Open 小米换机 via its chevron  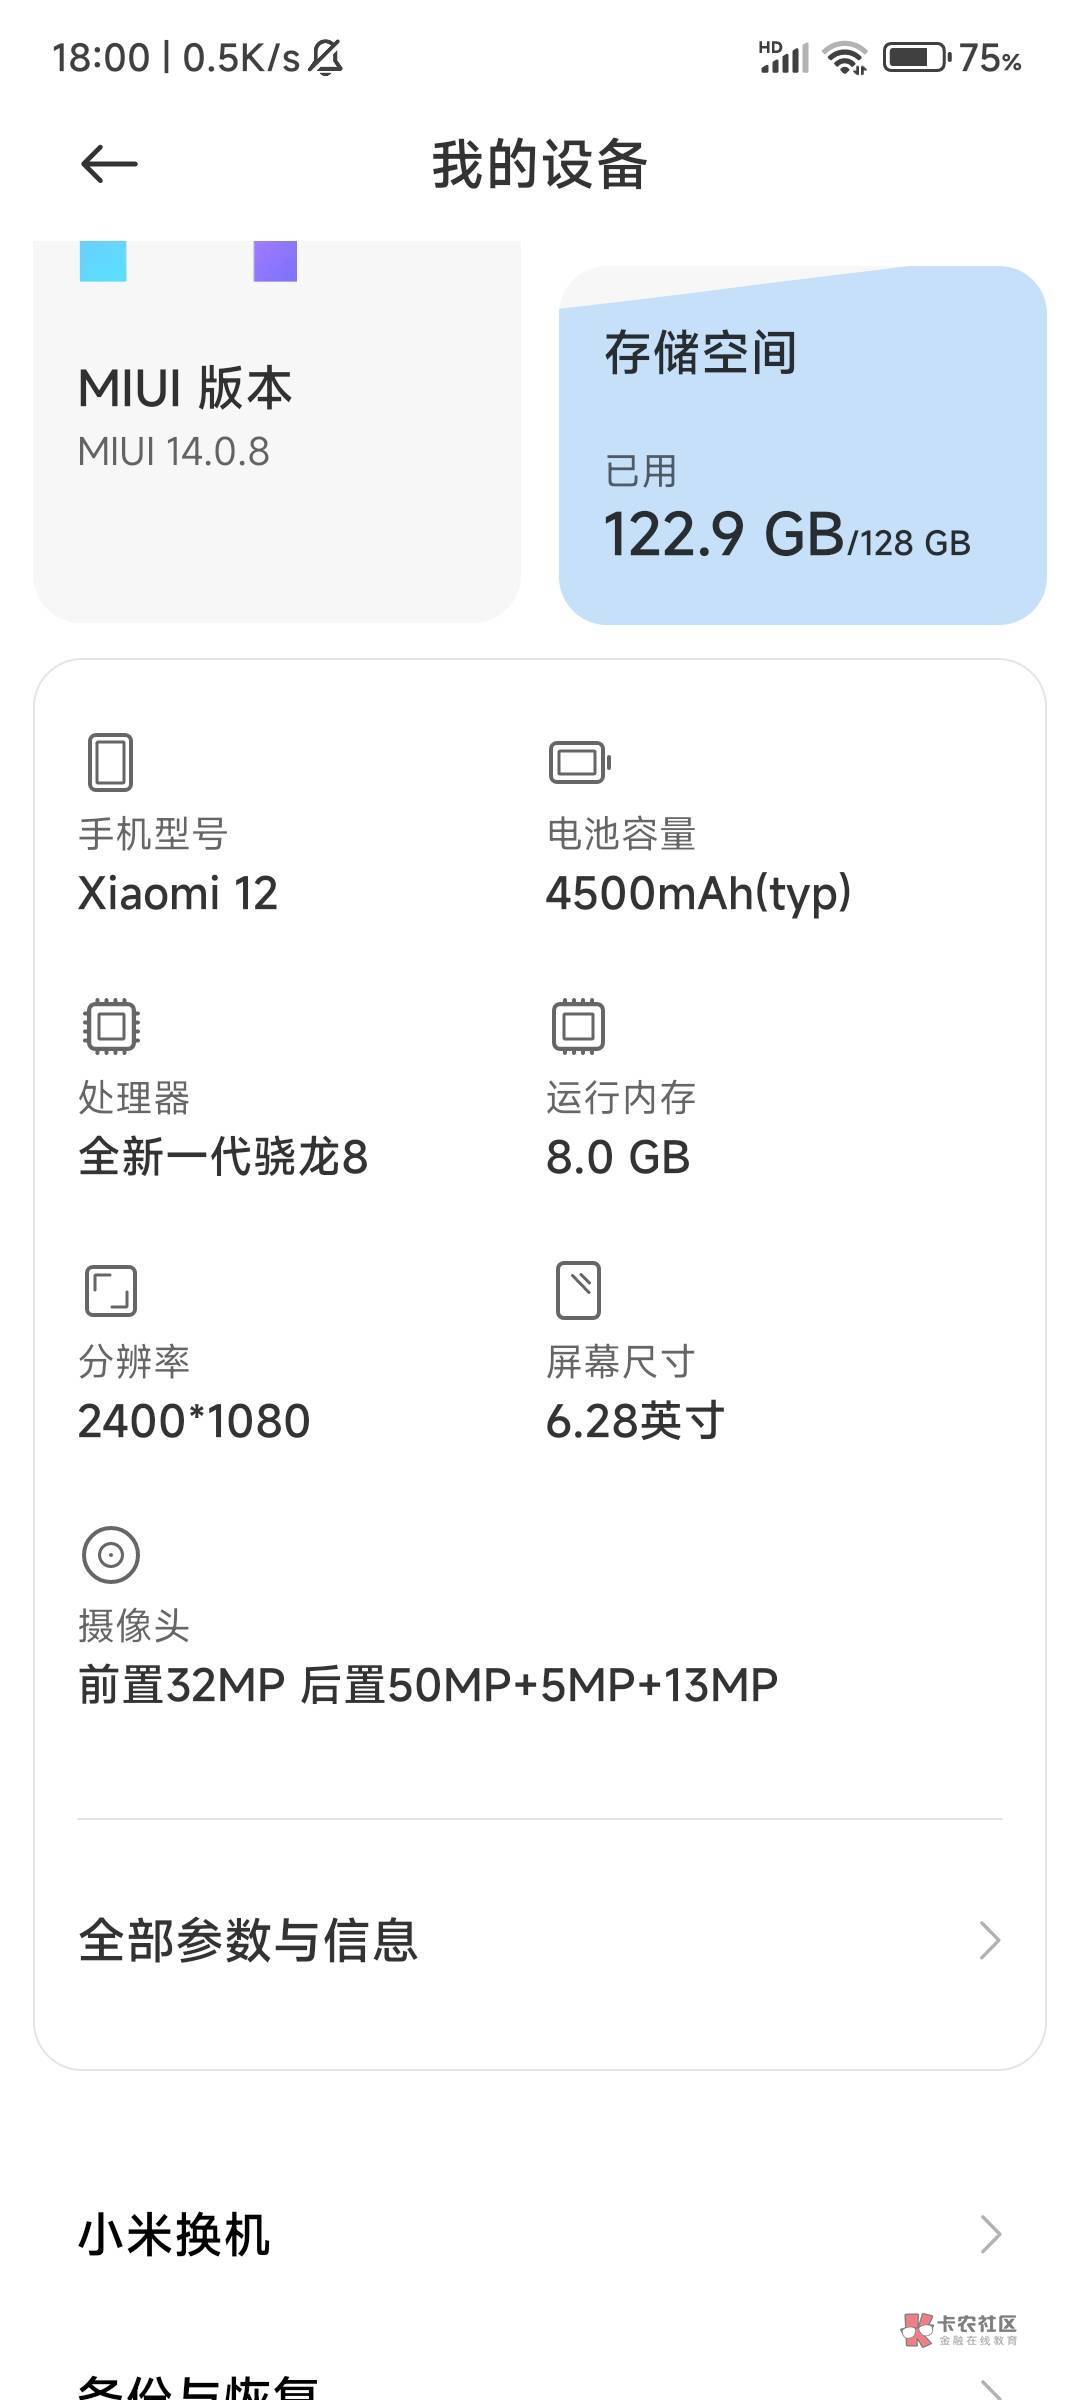pos(989,2234)
